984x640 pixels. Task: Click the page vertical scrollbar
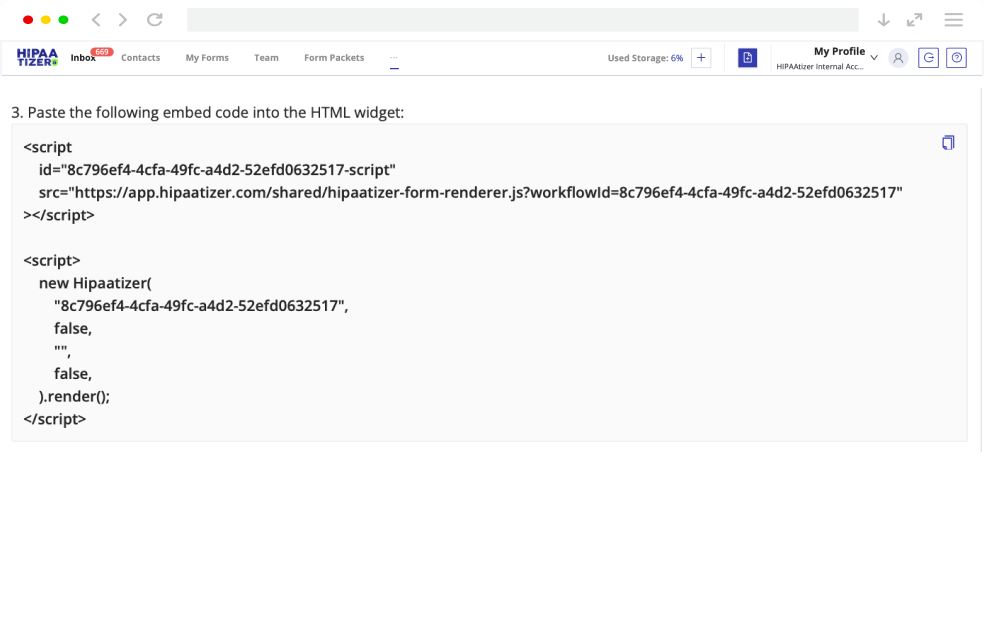(x=981, y=270)
